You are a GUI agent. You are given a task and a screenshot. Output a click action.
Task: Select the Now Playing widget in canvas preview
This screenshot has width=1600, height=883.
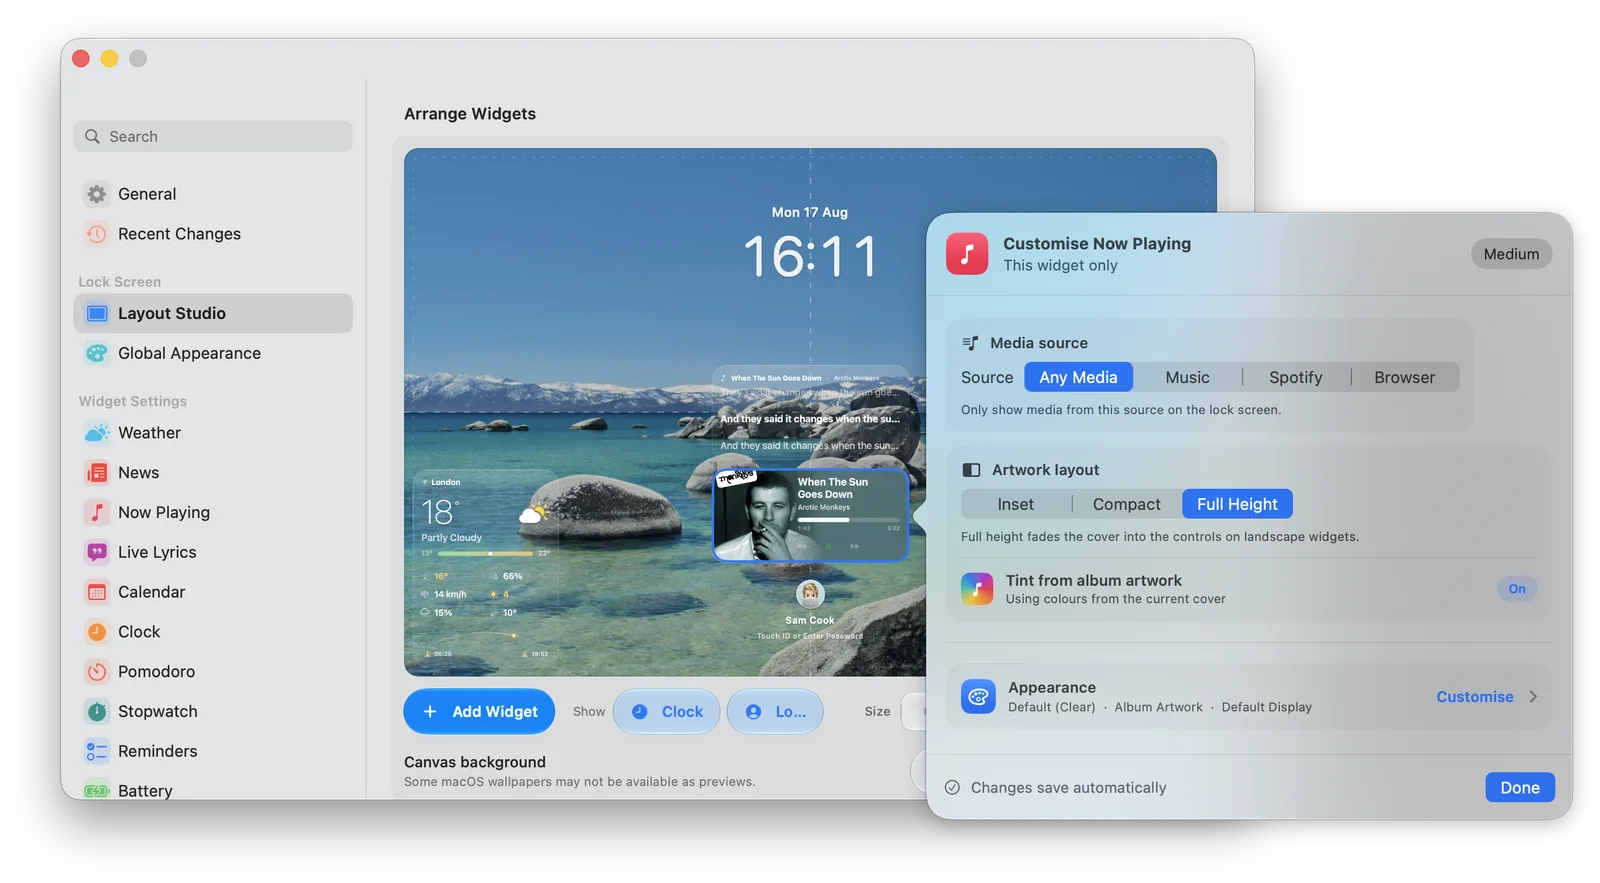[810, 516]
